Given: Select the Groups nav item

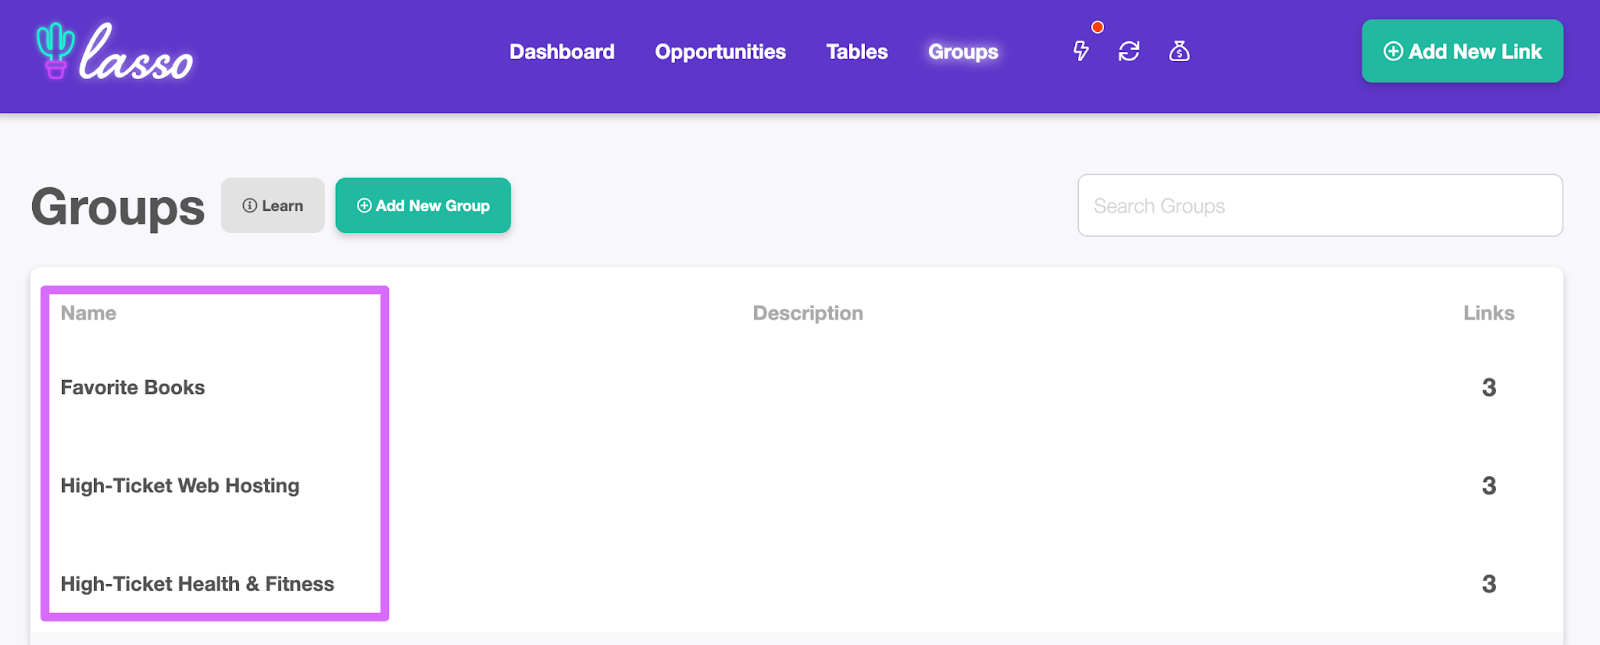Looking at the screenshot, I should pos(963,52).
